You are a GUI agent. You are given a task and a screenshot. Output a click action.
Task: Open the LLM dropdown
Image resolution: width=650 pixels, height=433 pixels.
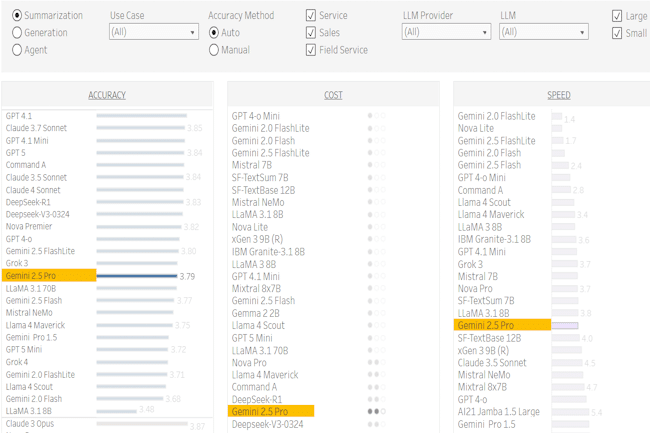[x=544, y=31]
